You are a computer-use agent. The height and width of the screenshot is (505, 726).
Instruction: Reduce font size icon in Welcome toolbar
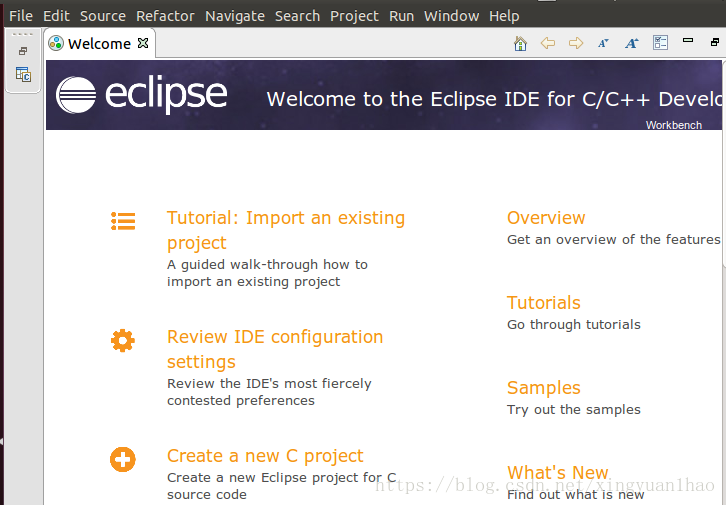(603, 43)
